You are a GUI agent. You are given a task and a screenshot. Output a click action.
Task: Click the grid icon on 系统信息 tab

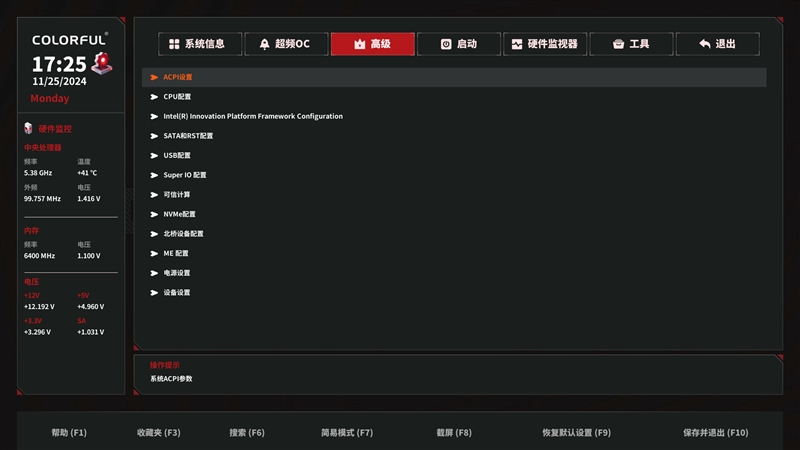point(174,44)
